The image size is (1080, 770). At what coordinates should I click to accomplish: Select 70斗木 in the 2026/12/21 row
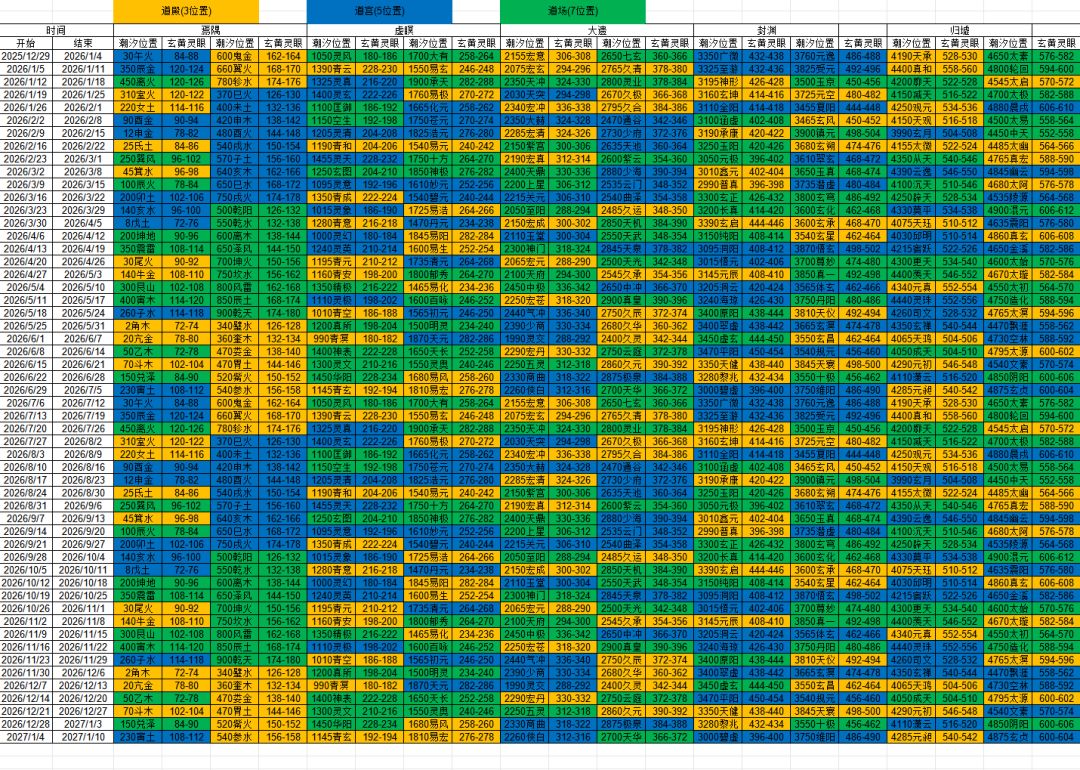[138, 711]
